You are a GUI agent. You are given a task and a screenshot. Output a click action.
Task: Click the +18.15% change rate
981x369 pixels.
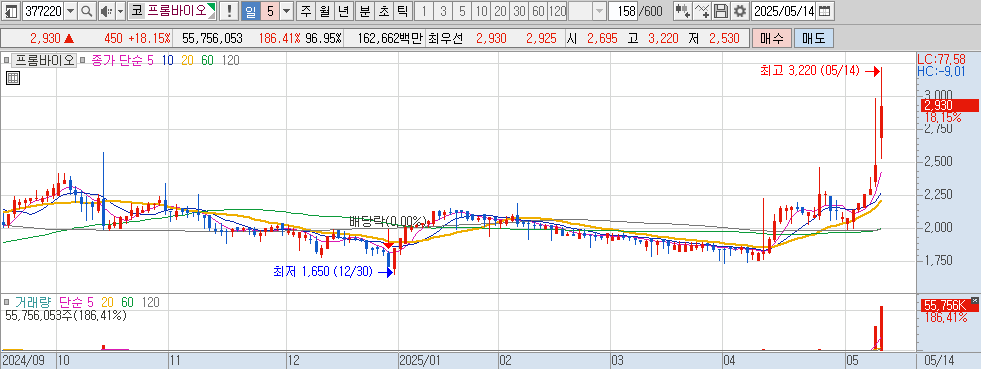[x=149, y=38]
